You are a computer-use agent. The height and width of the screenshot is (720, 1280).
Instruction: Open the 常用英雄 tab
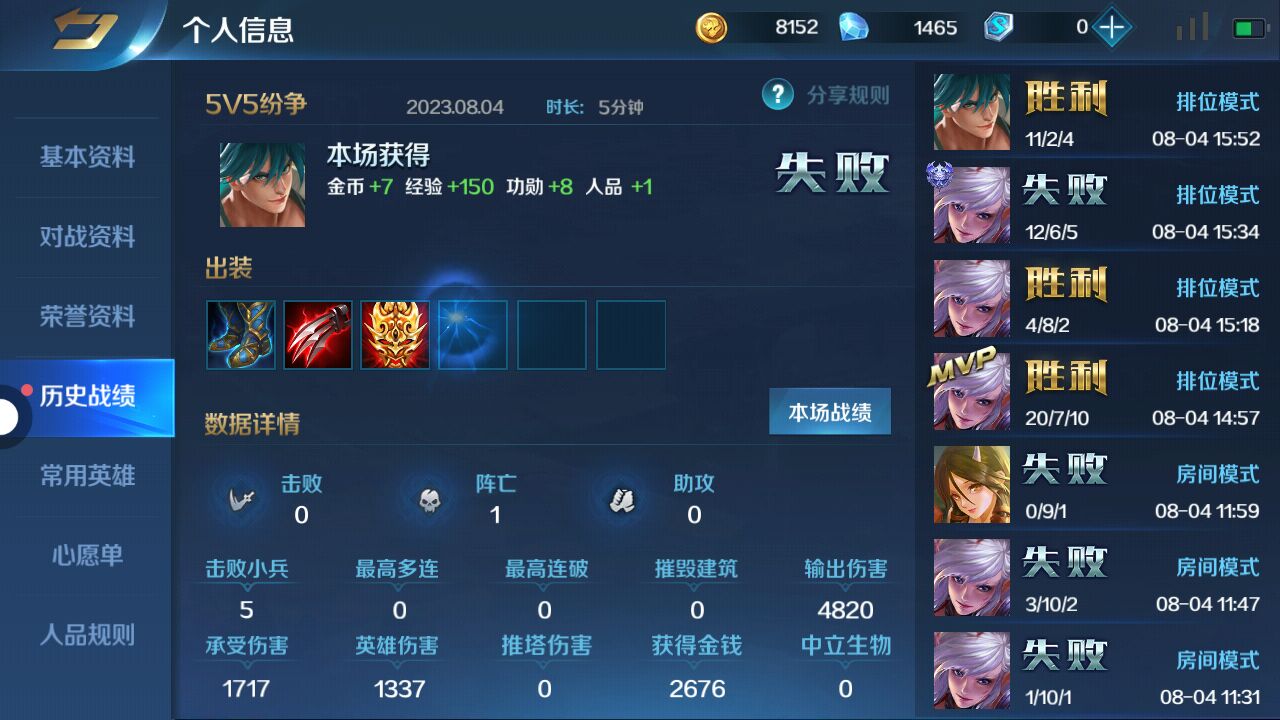(87, 476)
